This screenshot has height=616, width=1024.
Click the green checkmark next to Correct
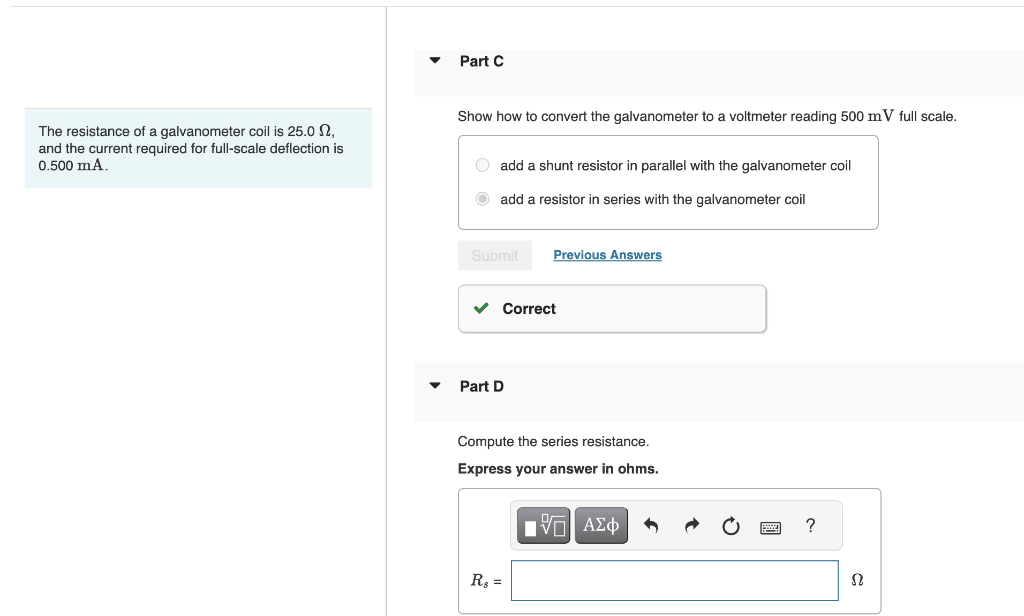click(x=480, y=308)
